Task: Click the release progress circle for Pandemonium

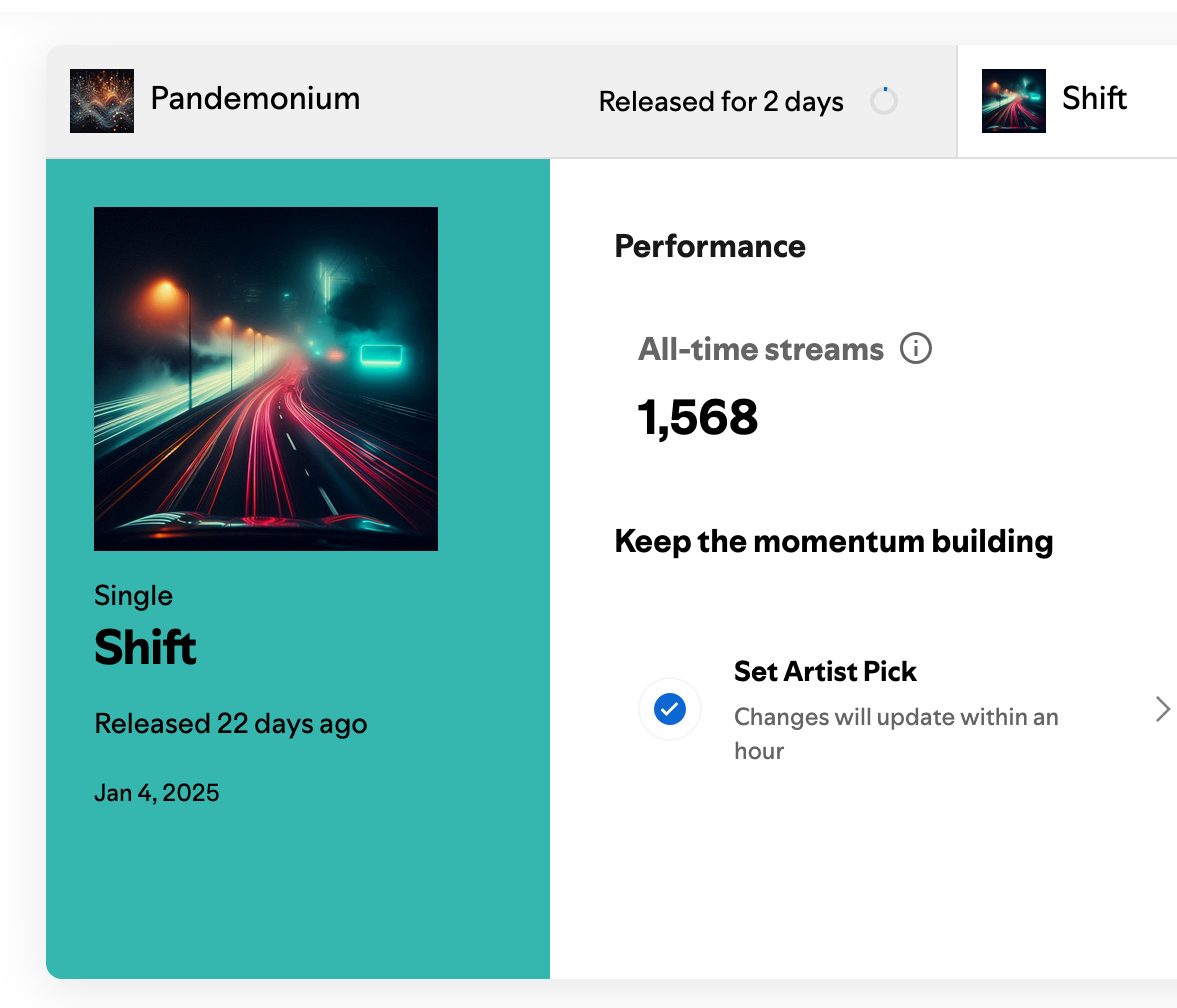Action: coord(884,101)
